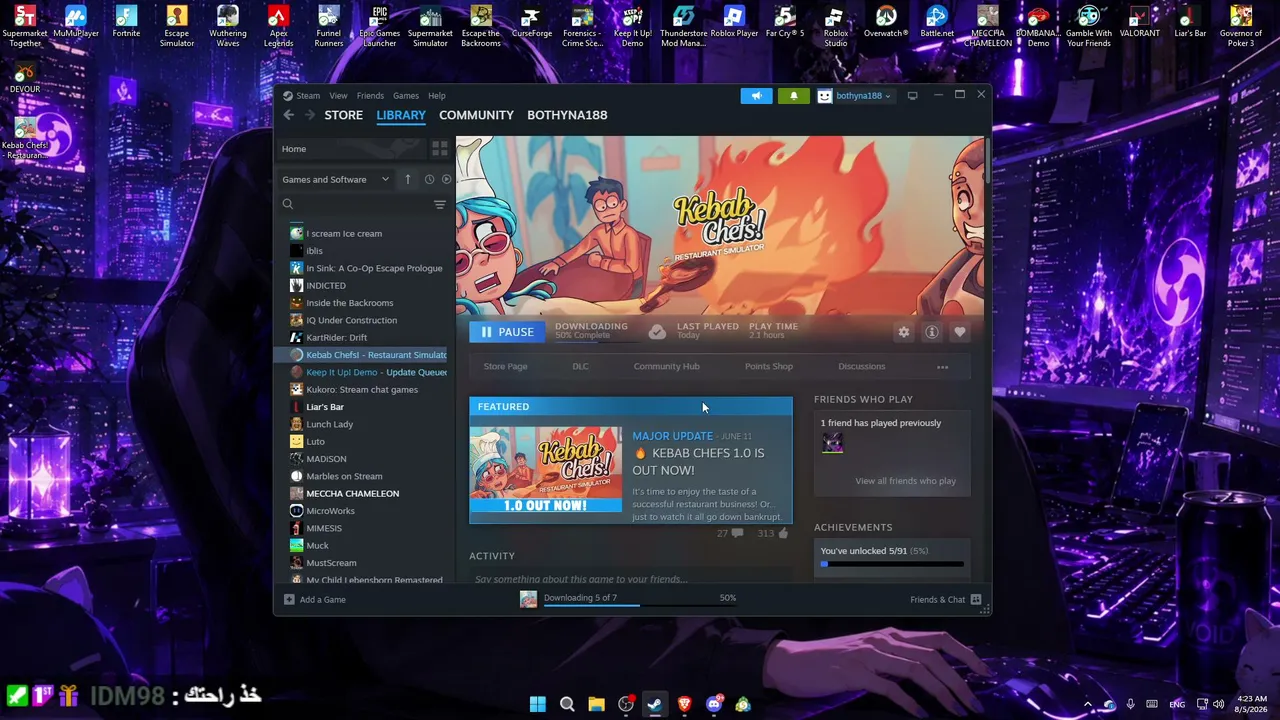This screenshot has width=1280, height=720.
Task: Click the achievements progress bar
Action: [x=892, y=564]
